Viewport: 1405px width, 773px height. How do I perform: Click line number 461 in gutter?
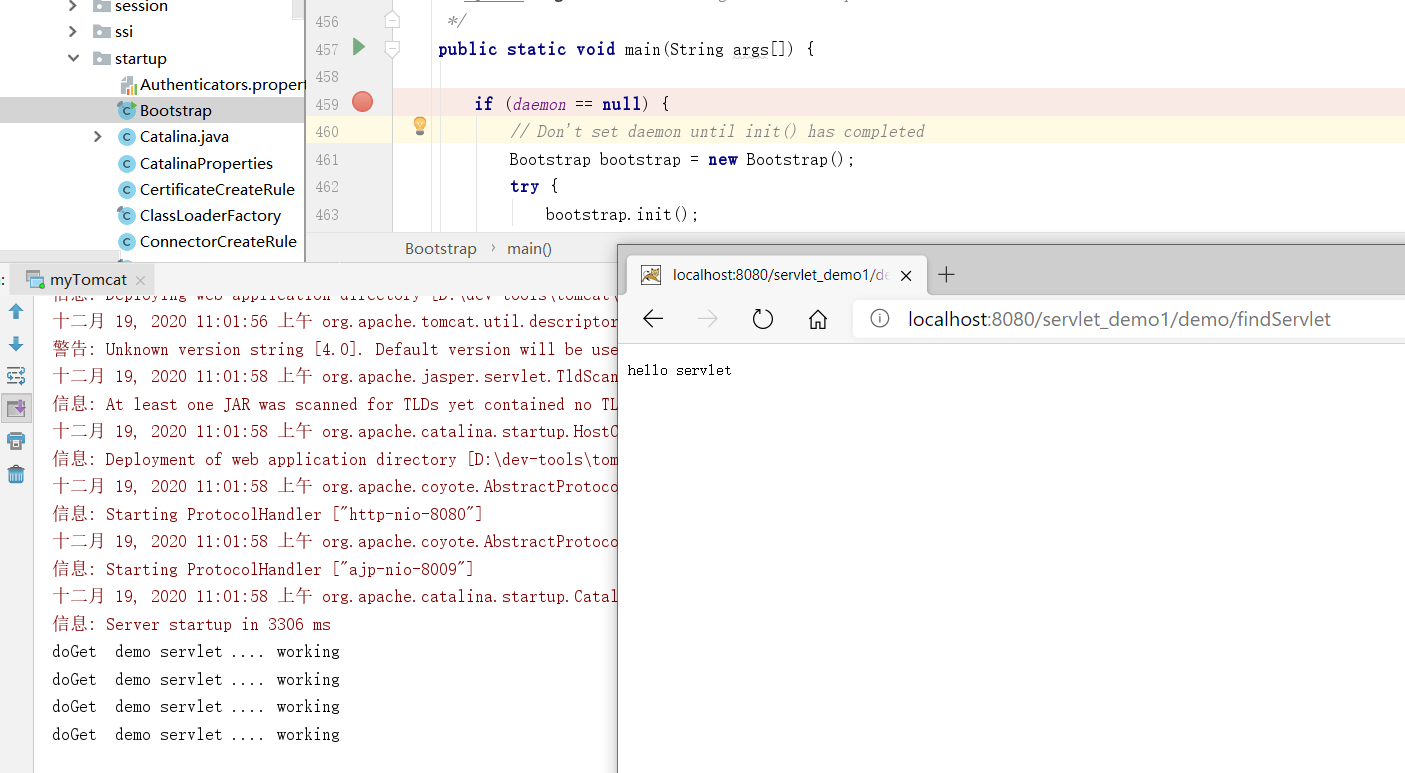(x=326, y=159)
